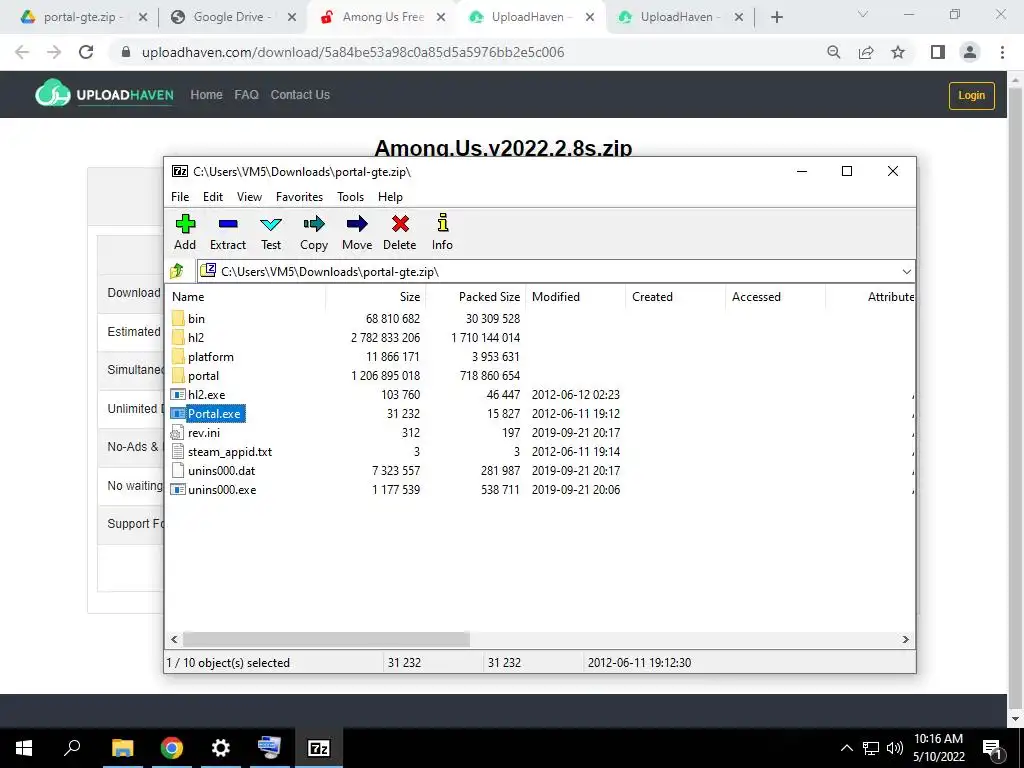This screenshot has width=1024, height=768.
Task: Open the notification center icon
Action: (x=992, y=749)
